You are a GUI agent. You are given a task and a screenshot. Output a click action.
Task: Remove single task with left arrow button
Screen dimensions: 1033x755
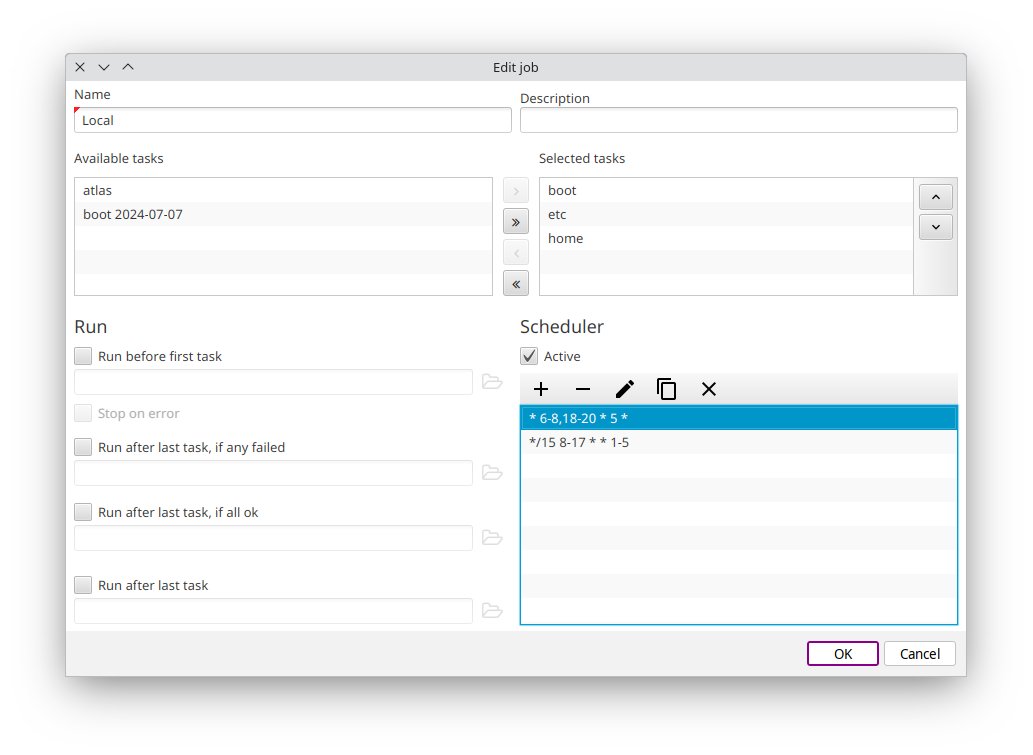tap(516, 253)
